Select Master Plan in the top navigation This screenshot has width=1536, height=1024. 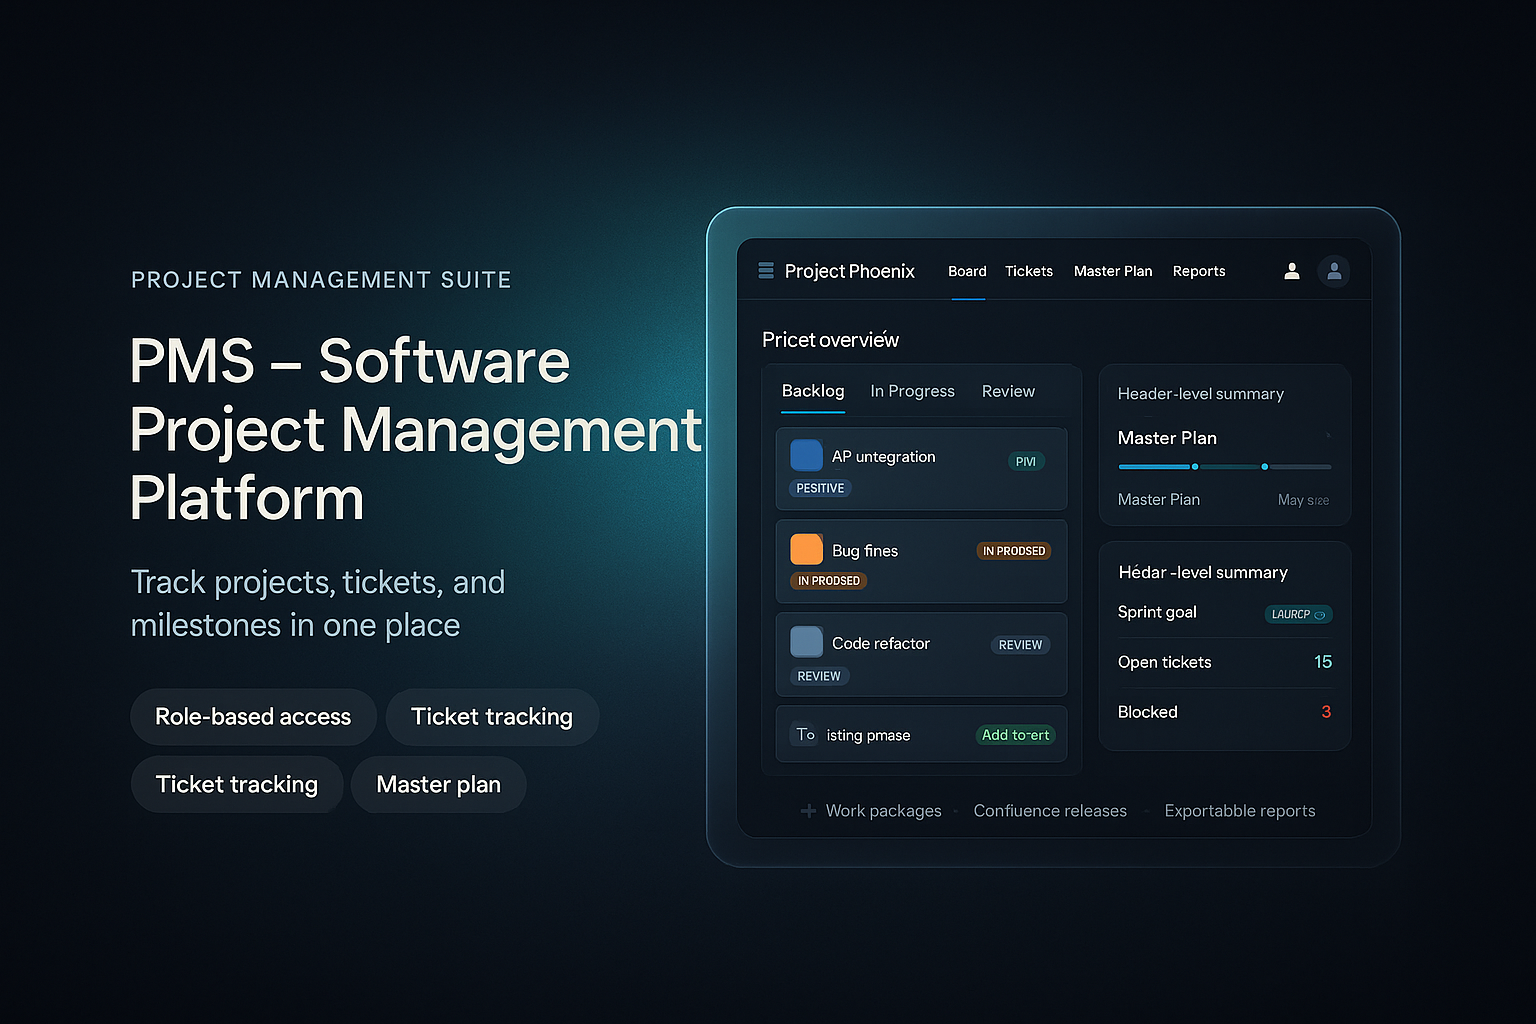[x=1113, y=271]
